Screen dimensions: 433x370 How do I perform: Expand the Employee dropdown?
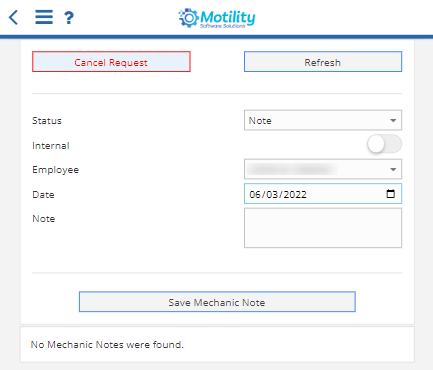(x=323, y=169)
